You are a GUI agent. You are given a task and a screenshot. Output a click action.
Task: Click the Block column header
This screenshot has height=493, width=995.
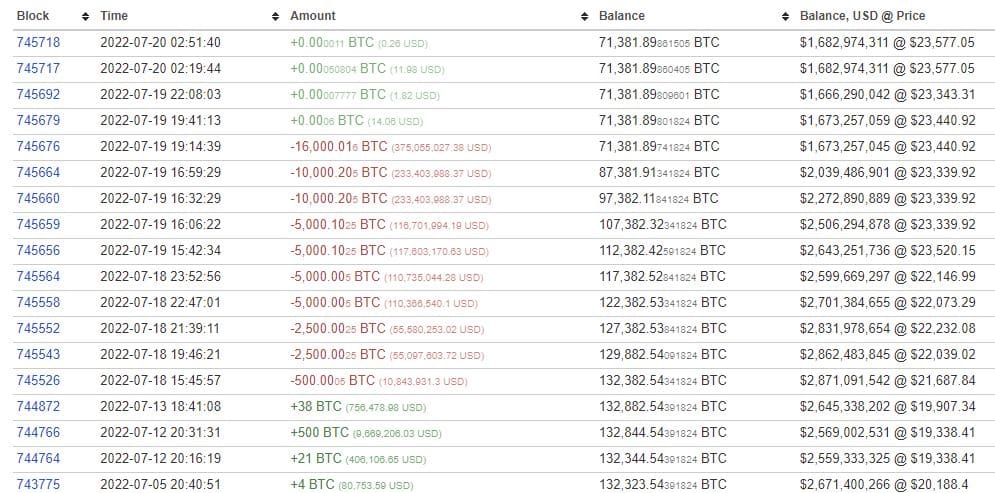(x=33, y=16)
